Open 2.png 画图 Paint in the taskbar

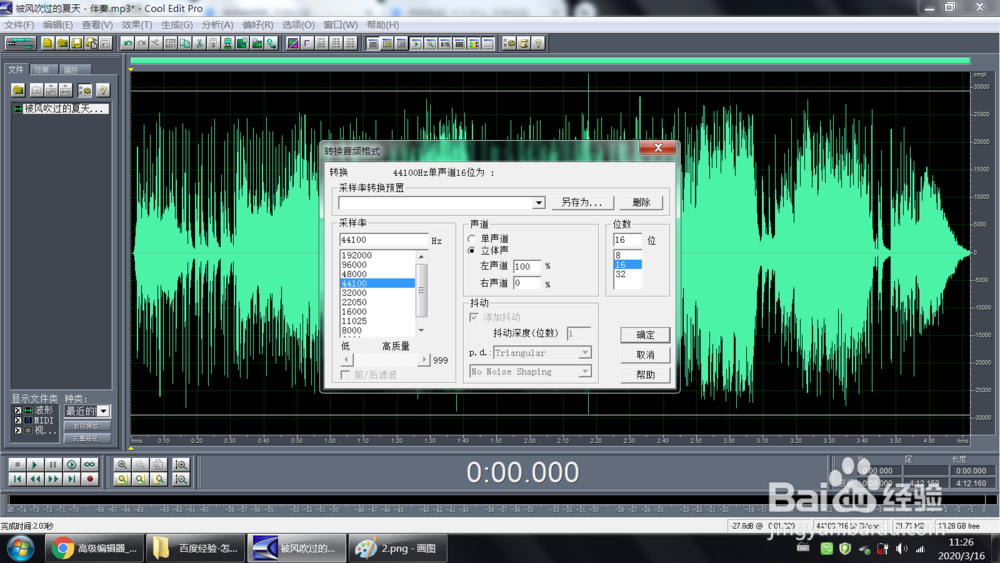click(x=397, y=548)
